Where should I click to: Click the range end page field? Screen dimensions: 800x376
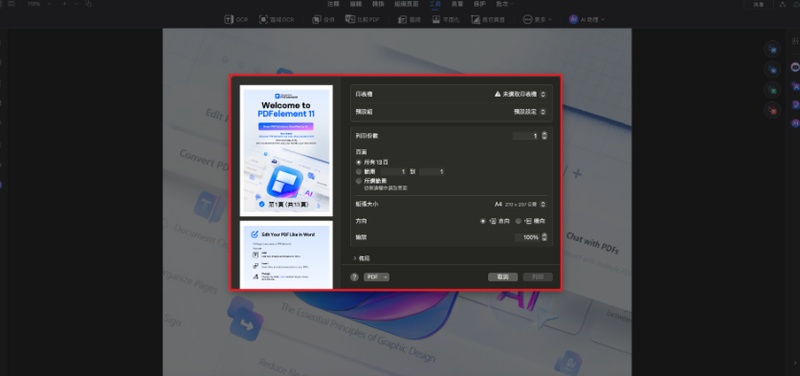(432, 172)
